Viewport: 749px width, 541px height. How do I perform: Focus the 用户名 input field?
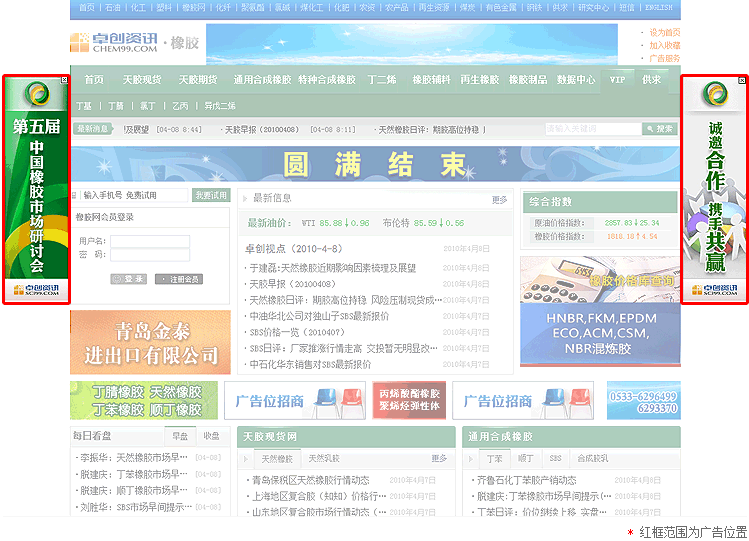150,241
